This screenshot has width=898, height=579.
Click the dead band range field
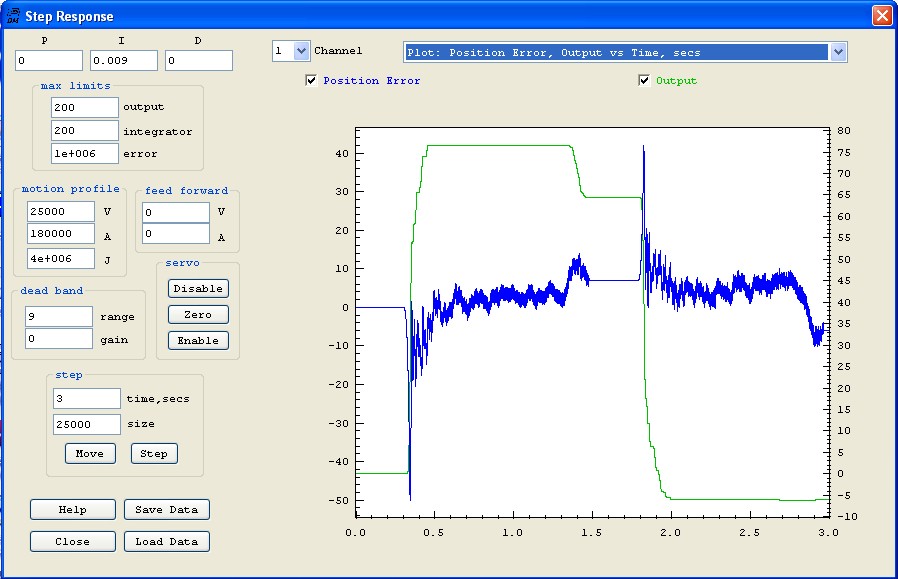point(59,317)
